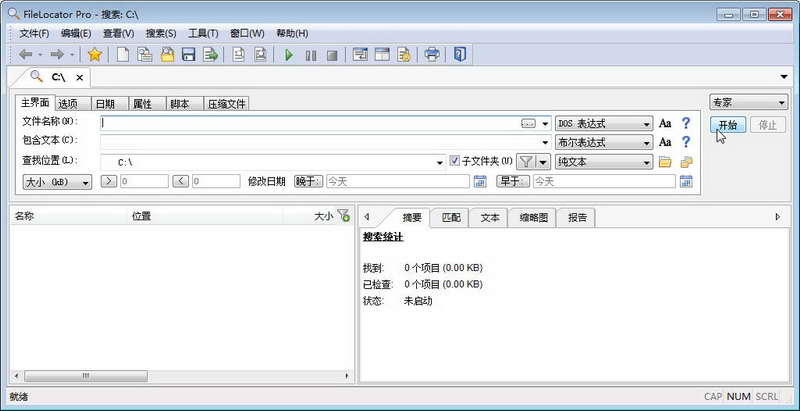
Task: Open the 工具(T) menu
Action: [203, 33]
